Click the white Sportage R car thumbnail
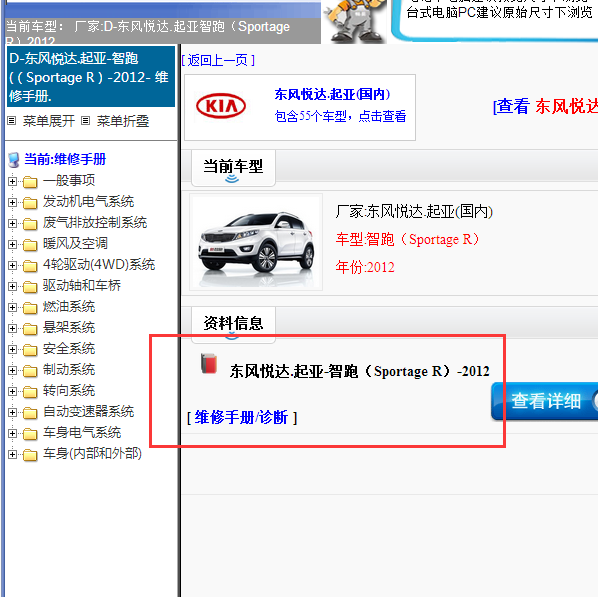The height and width of the screenshot is (597, 598). tap(256, 242)
